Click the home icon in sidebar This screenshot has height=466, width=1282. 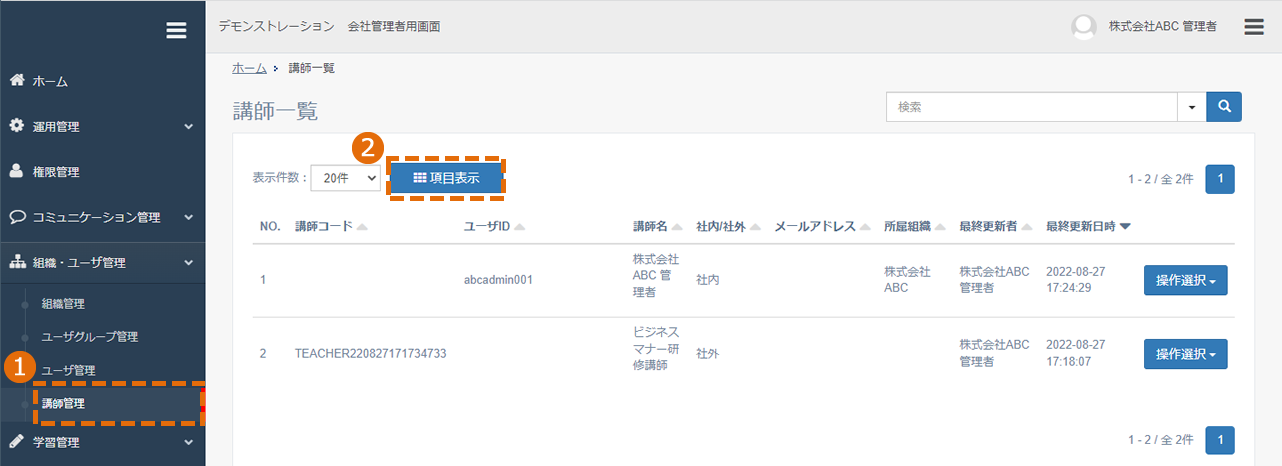click(x=17, y=80)
